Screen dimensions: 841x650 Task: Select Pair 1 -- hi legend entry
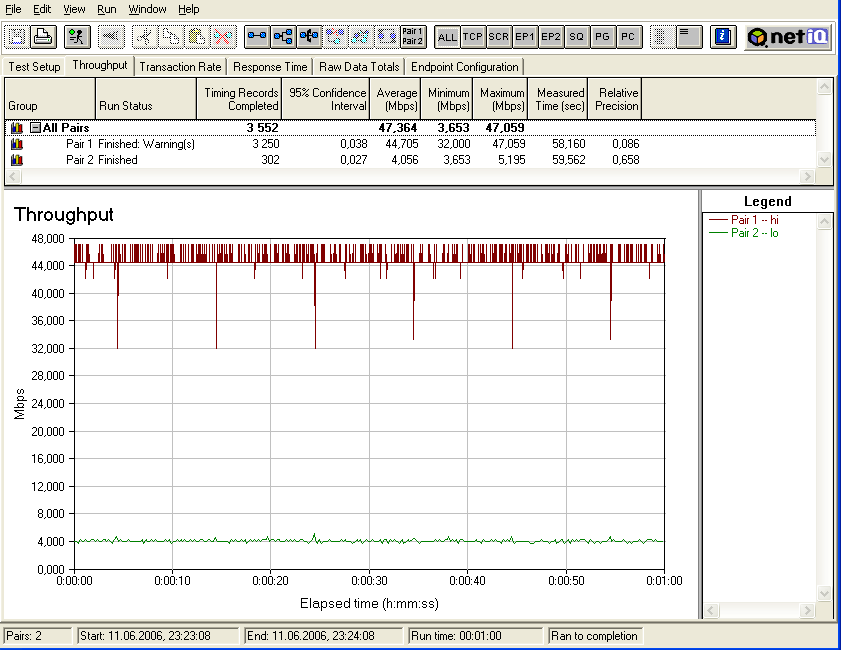[x=756, y=220]
